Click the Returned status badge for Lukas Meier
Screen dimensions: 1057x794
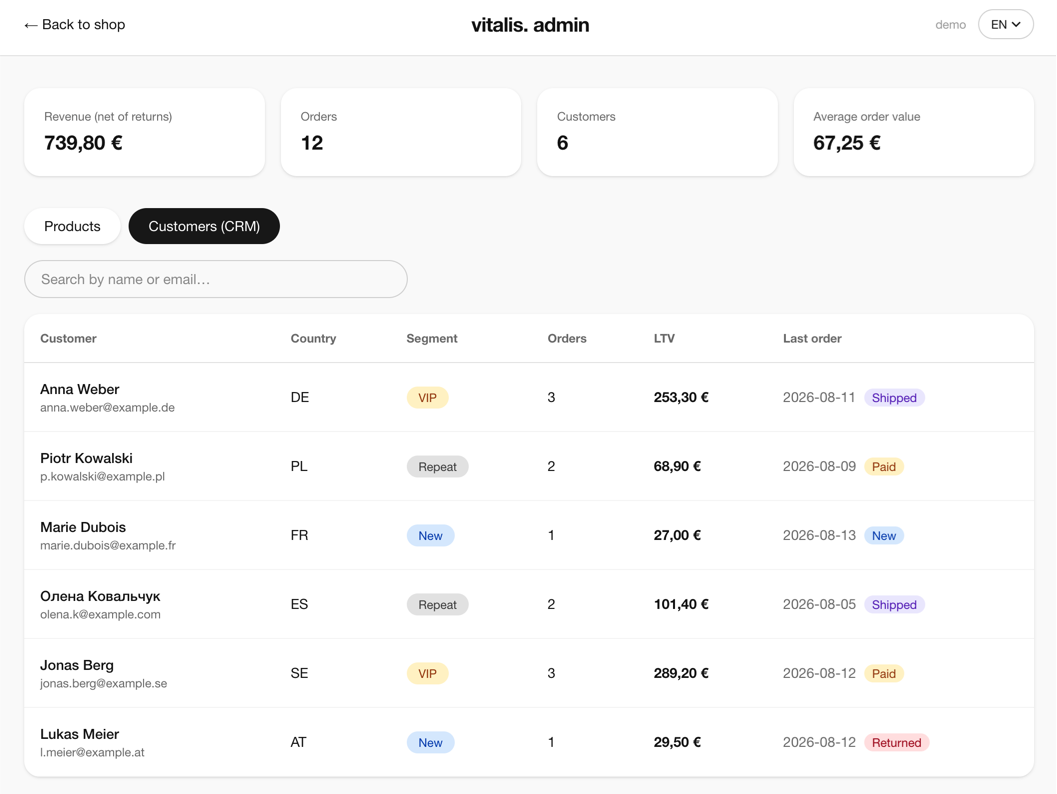tap(897, 743)
